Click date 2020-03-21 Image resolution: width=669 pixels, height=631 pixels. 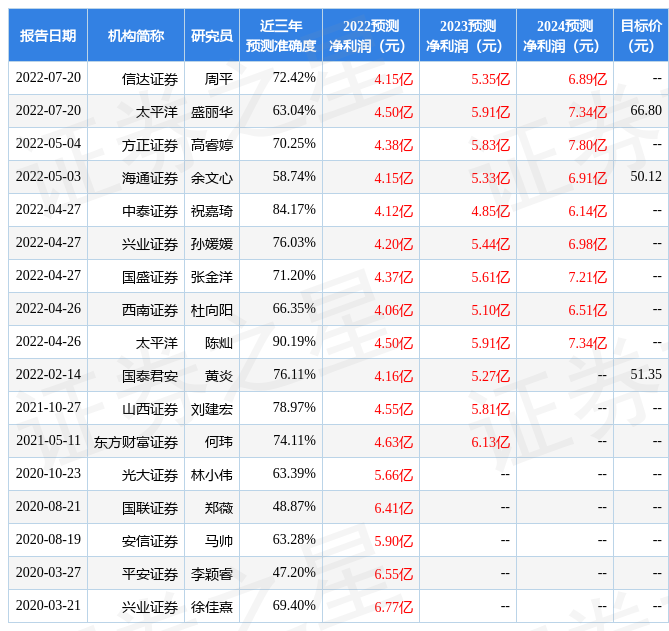pyautogui.click(x=48, y=605)
